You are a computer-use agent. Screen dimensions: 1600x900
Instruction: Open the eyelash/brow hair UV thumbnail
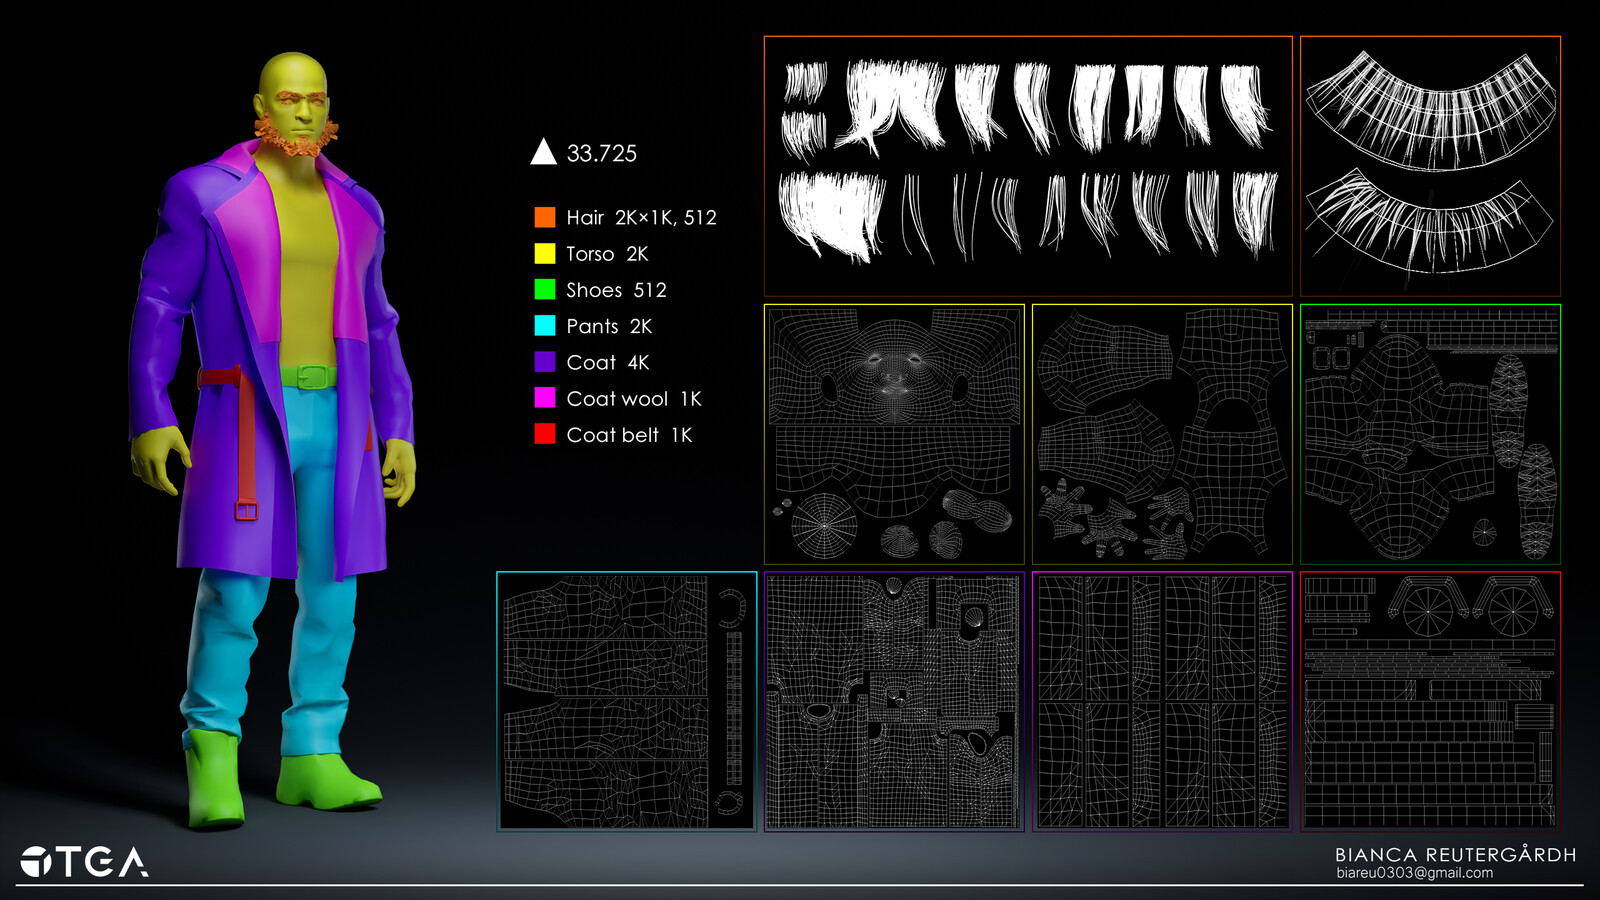[x=1430, y=166]
